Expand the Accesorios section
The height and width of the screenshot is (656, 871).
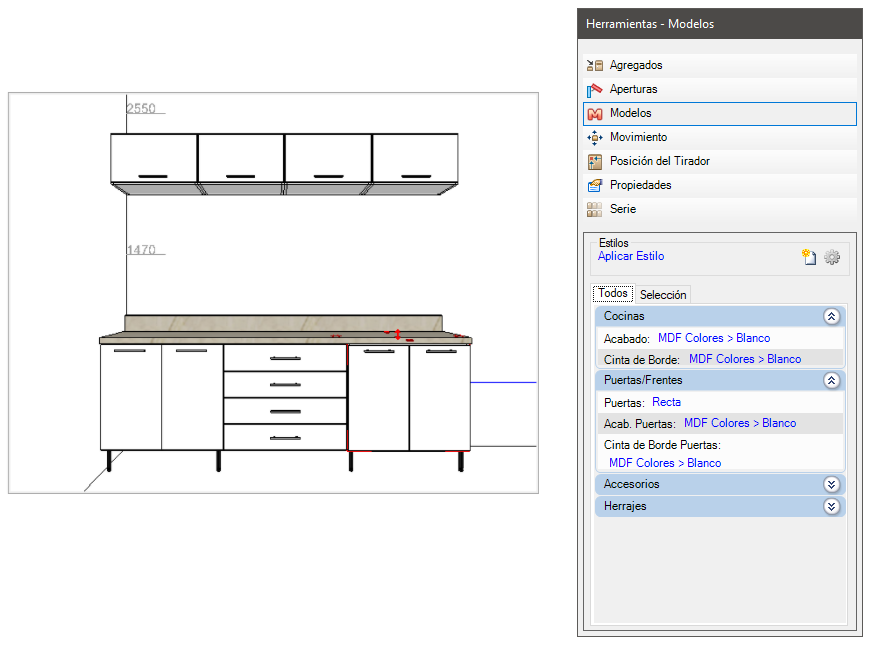(x=831, y=484)
